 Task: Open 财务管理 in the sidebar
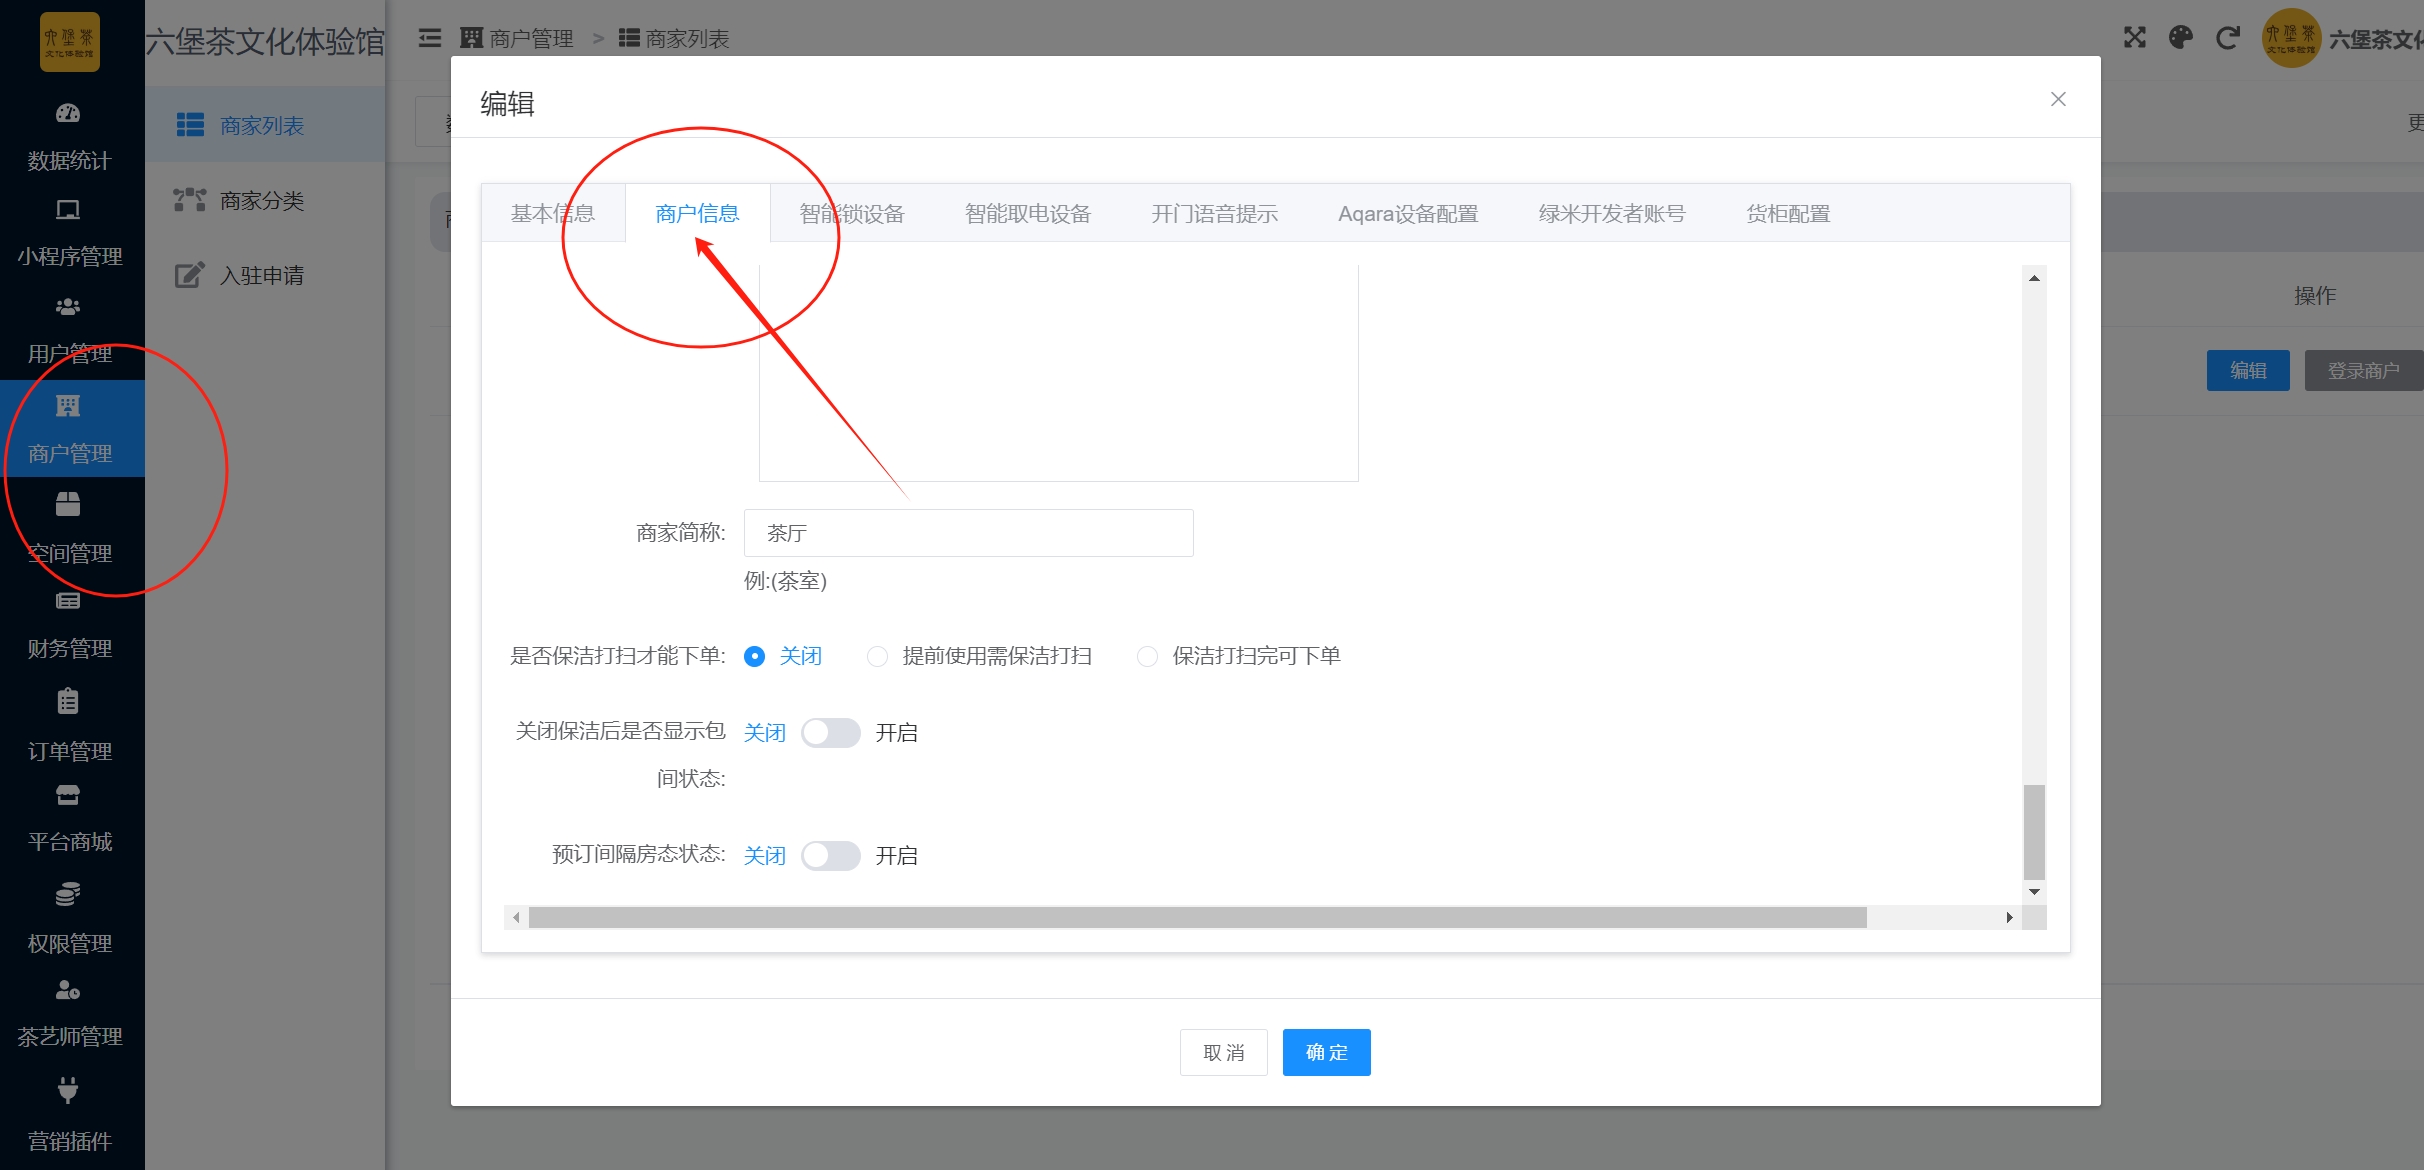69,648
